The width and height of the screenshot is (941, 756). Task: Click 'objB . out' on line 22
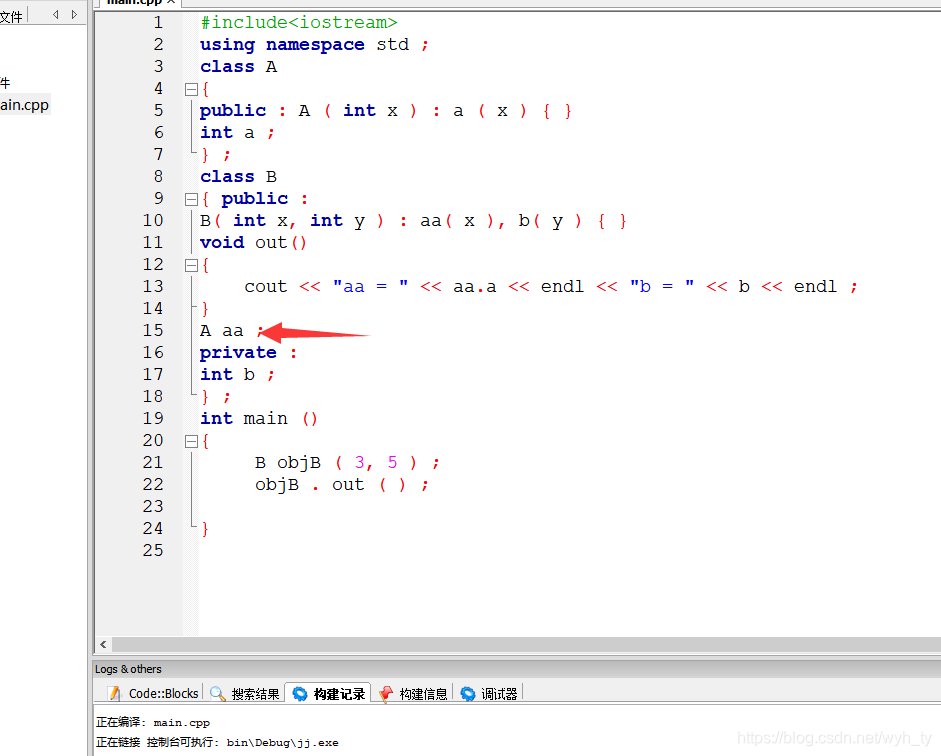coord(310,485)
